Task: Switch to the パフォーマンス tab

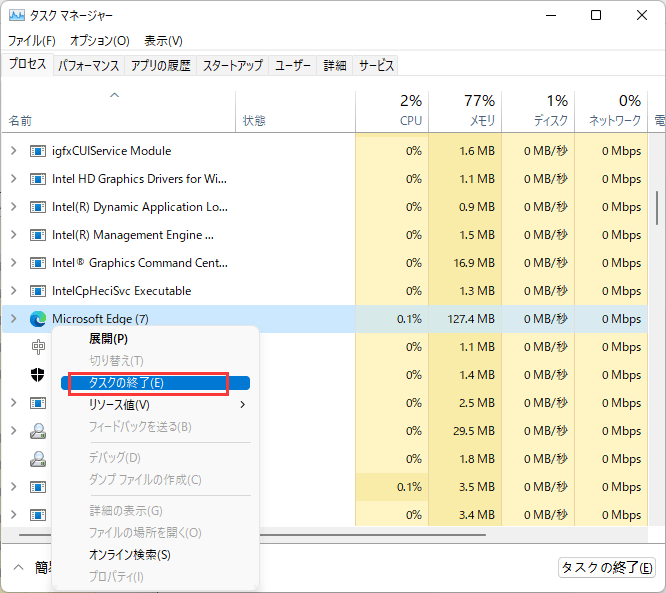Action: (x=89, y=65)
